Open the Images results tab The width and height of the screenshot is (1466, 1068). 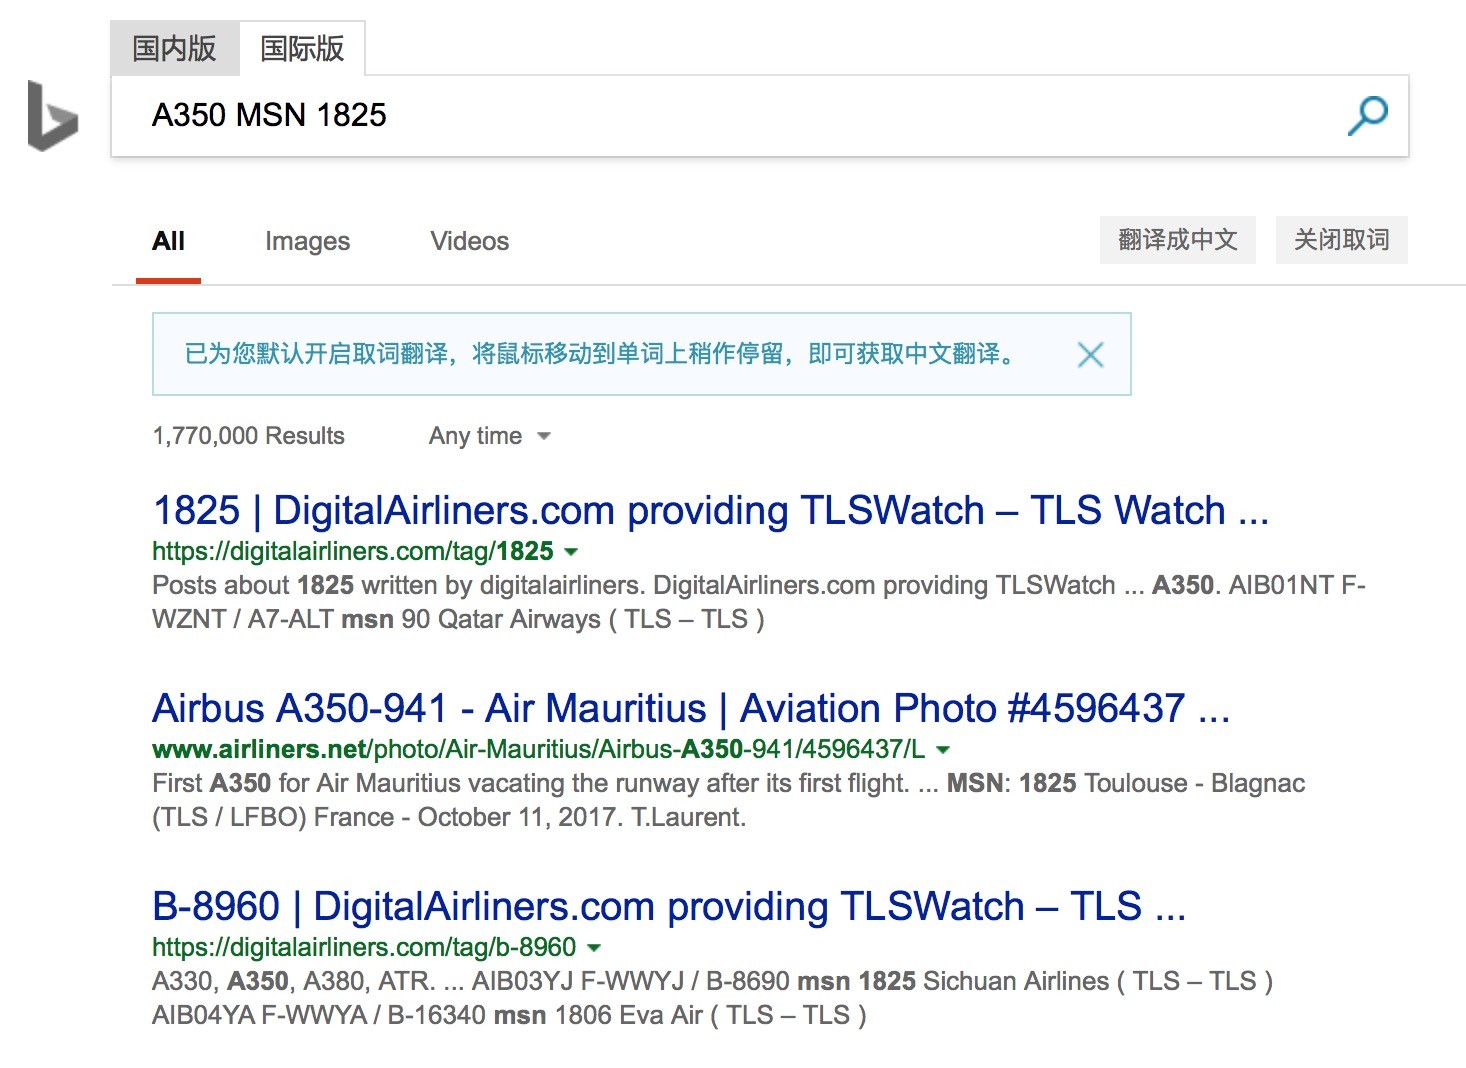point(307,241)
